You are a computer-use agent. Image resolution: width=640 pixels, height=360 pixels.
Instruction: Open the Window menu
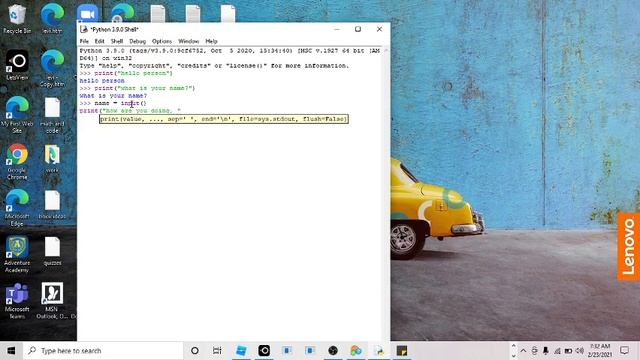189,41
